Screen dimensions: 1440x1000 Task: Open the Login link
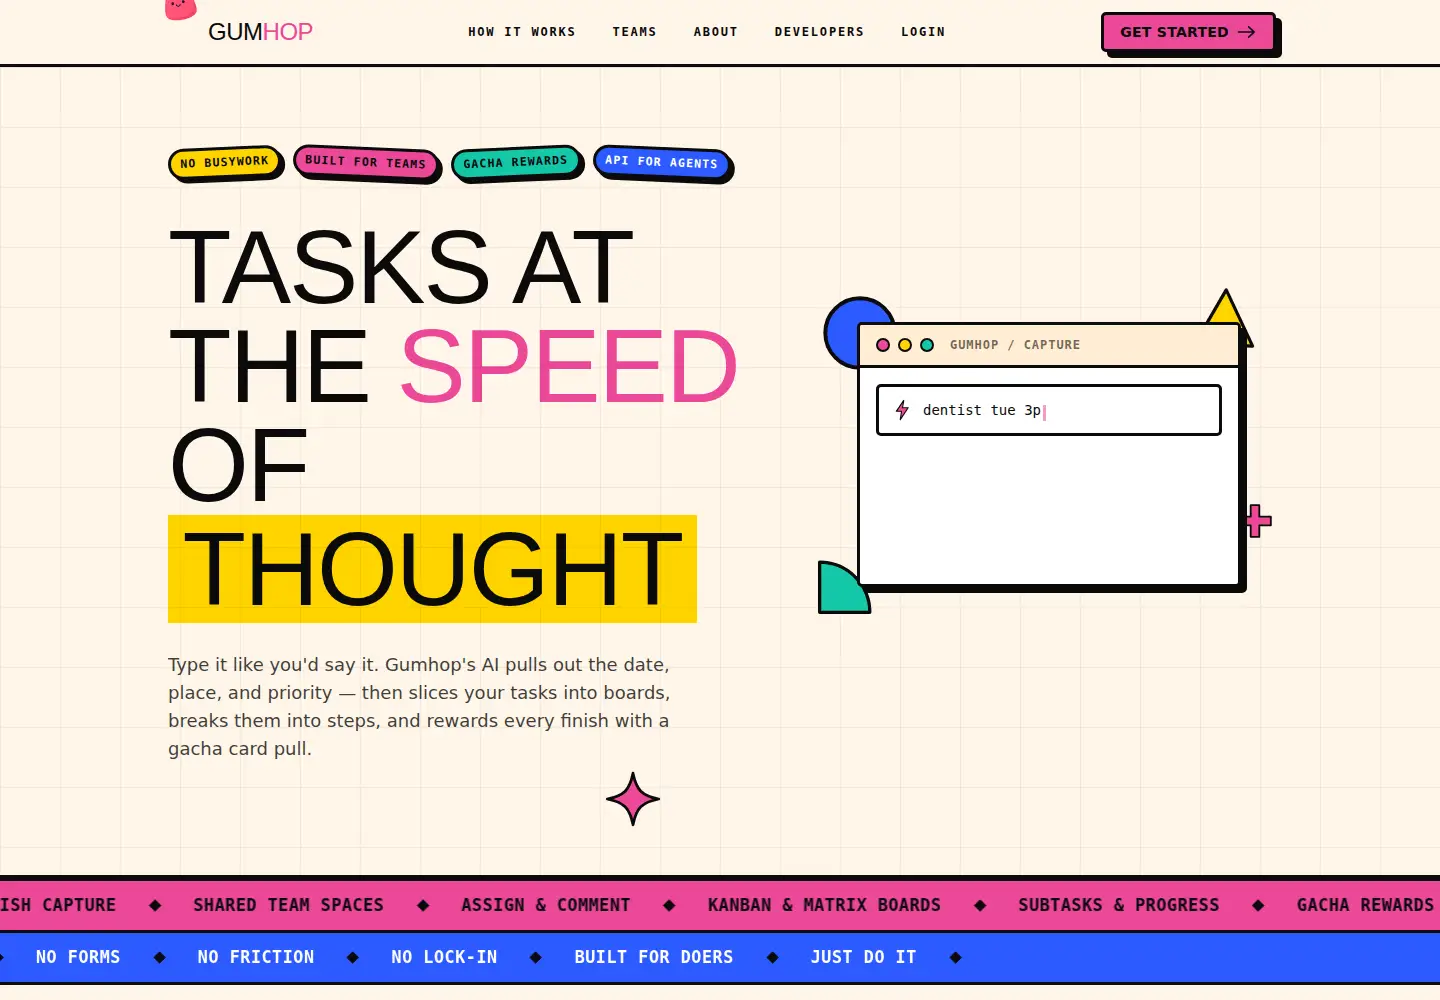923,32
